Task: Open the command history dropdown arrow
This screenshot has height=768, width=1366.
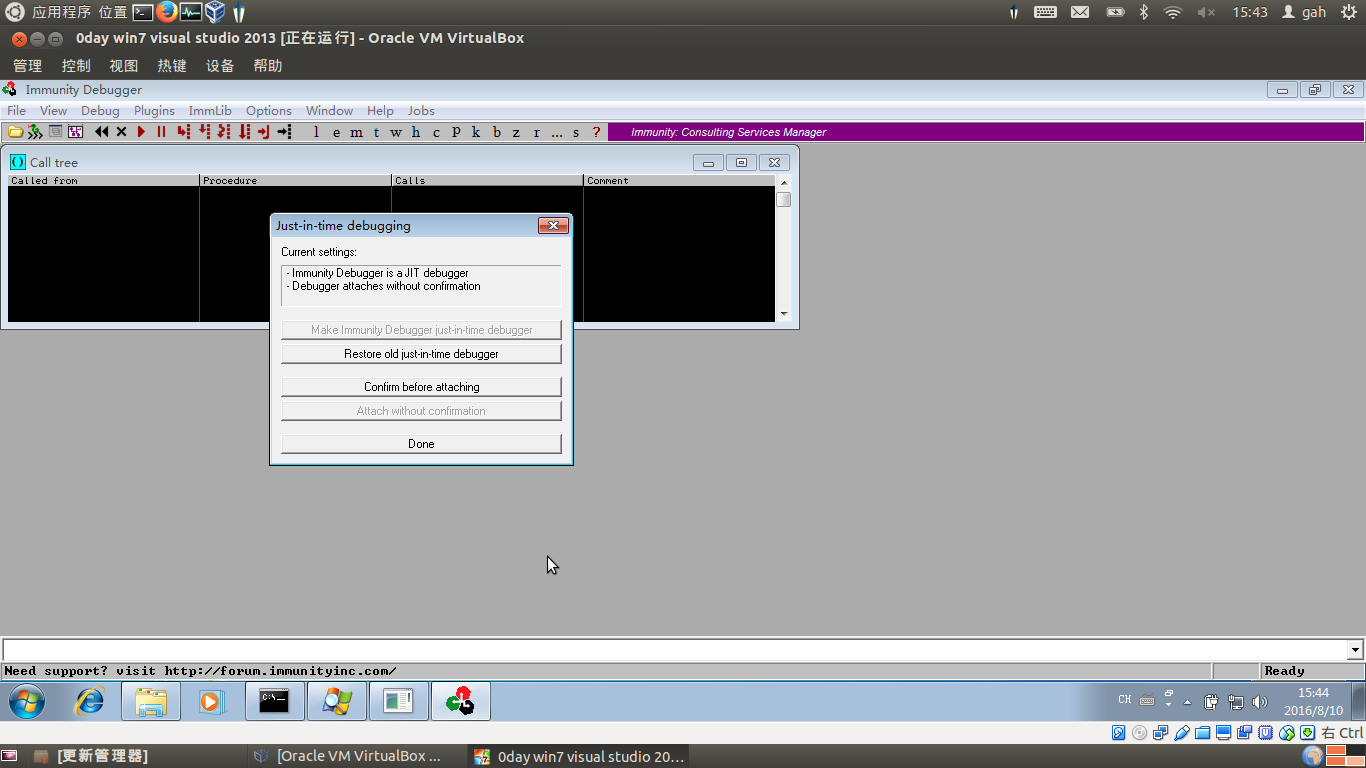Action: point(1356,650)
